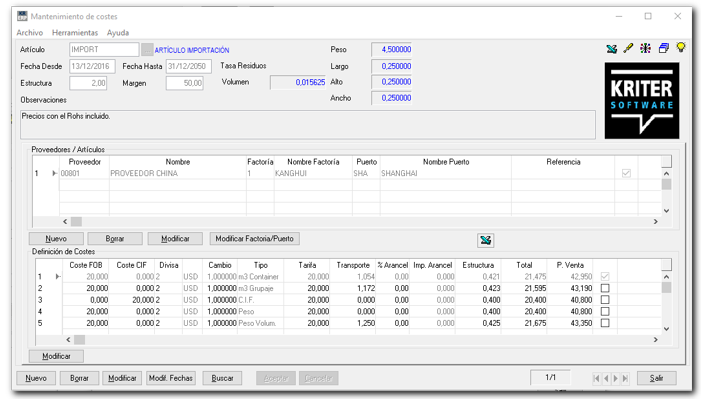Open the Archivo menu
Screen dimensions: 701x399
pyautogui.click(x=30, y=33)
